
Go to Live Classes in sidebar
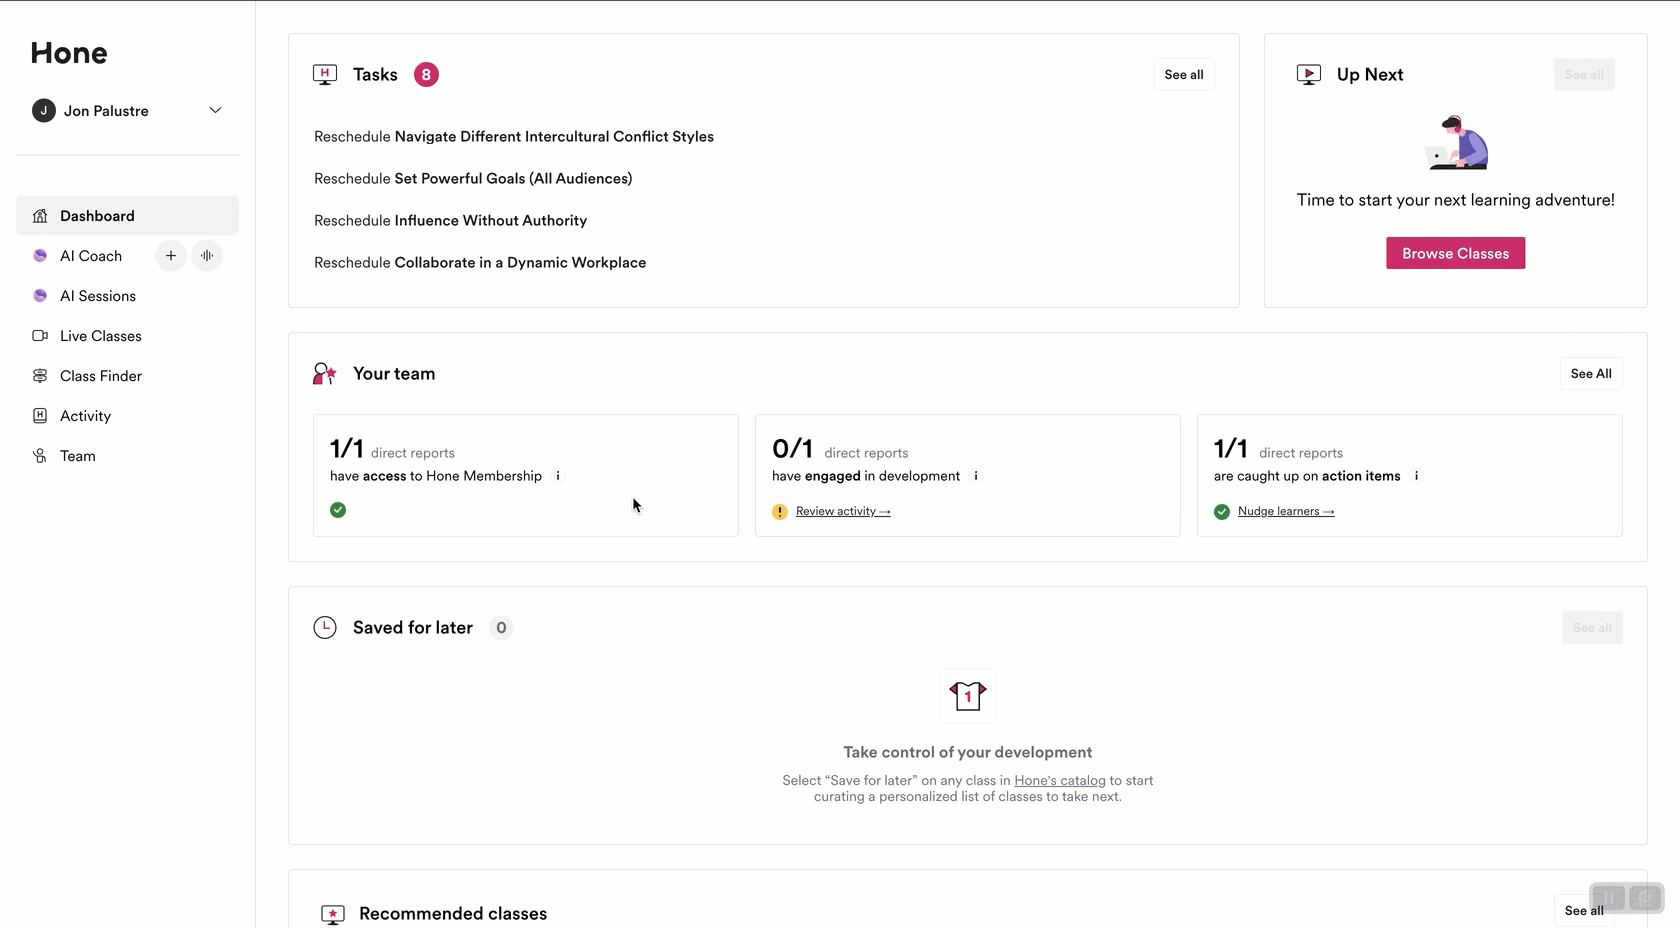[x=100, y=336]
